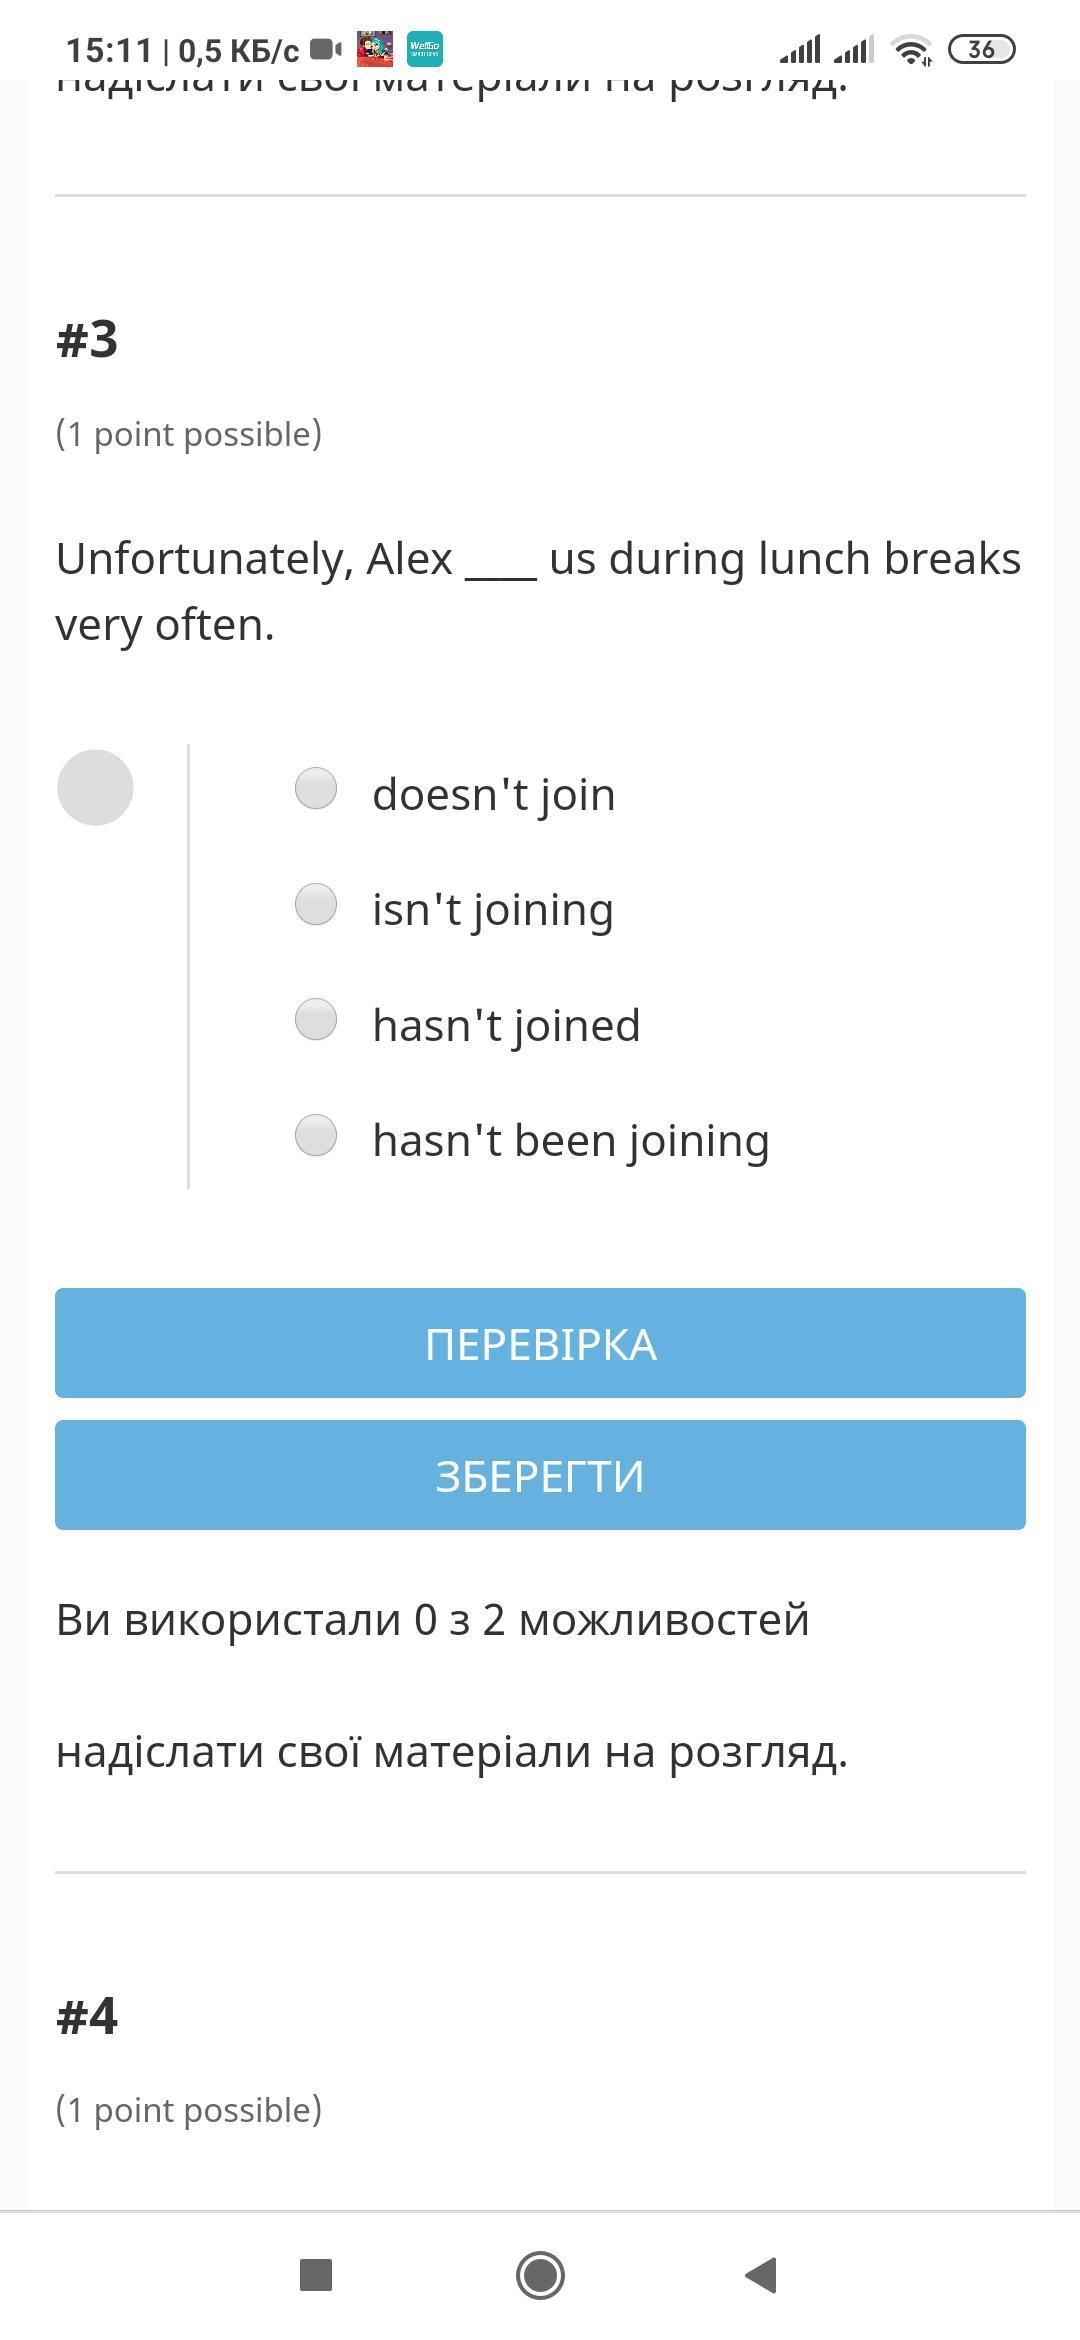Tap the Android home circle button
The image size is (1080, 2340).
coord(540,2275)
